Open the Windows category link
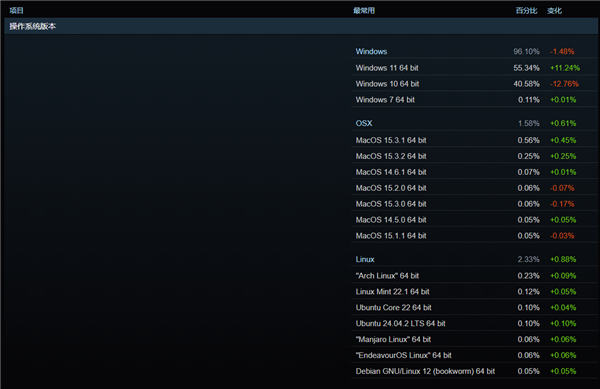Screen dimensions: 600x389 coord(371,52)
